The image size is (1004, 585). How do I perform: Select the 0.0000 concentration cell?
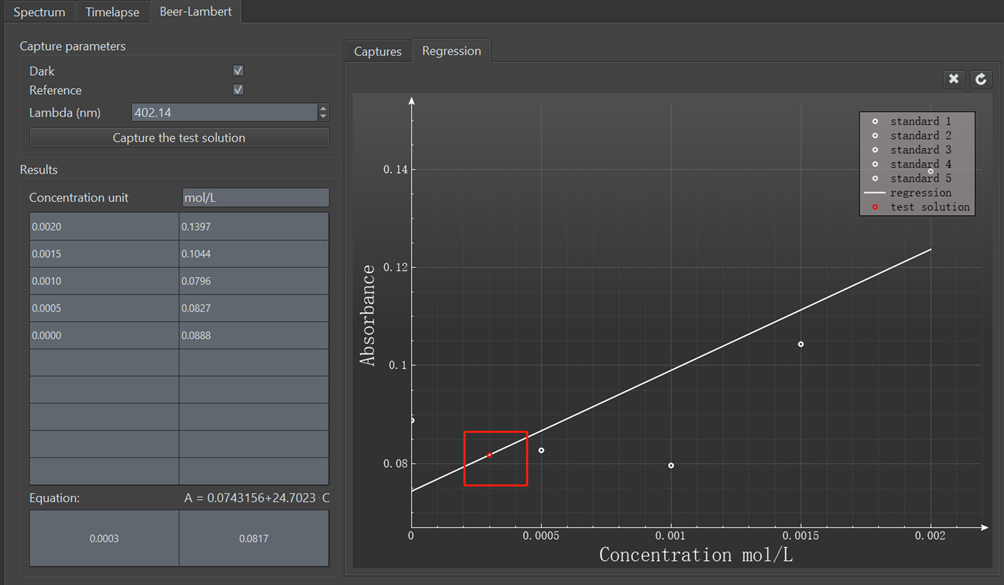coord(104,335)
